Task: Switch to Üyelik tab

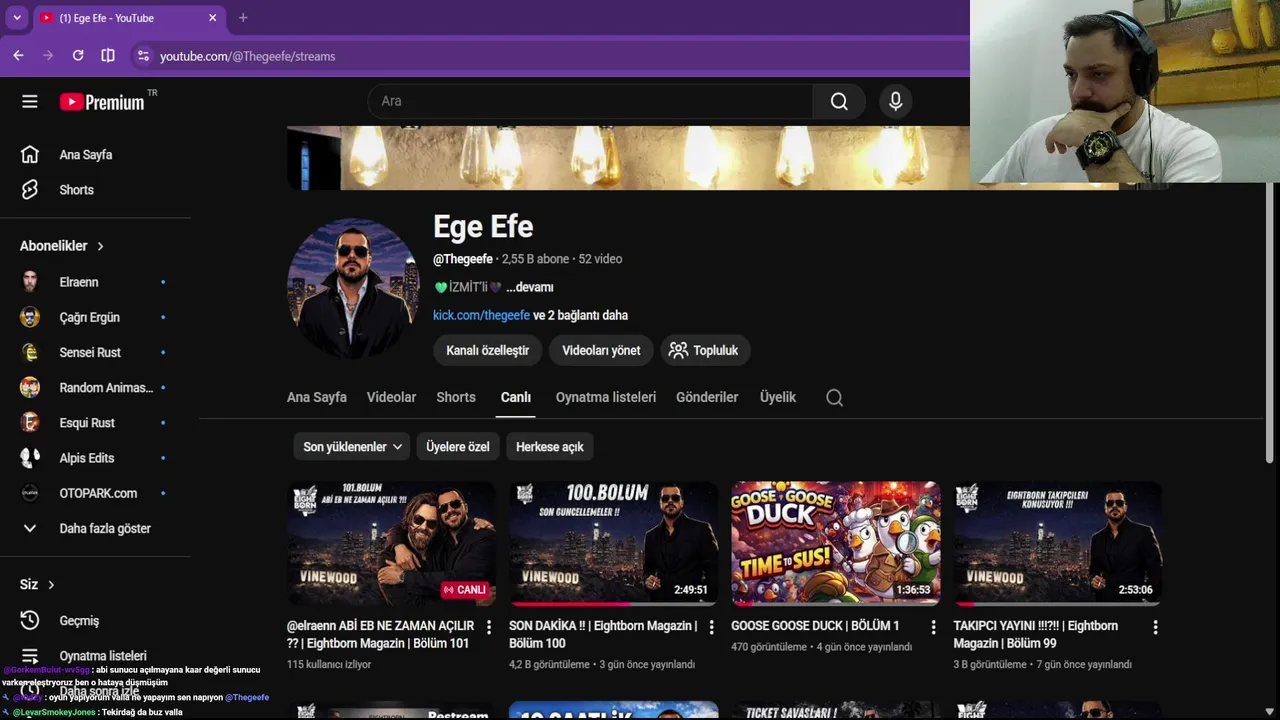Action: point(778,397)
